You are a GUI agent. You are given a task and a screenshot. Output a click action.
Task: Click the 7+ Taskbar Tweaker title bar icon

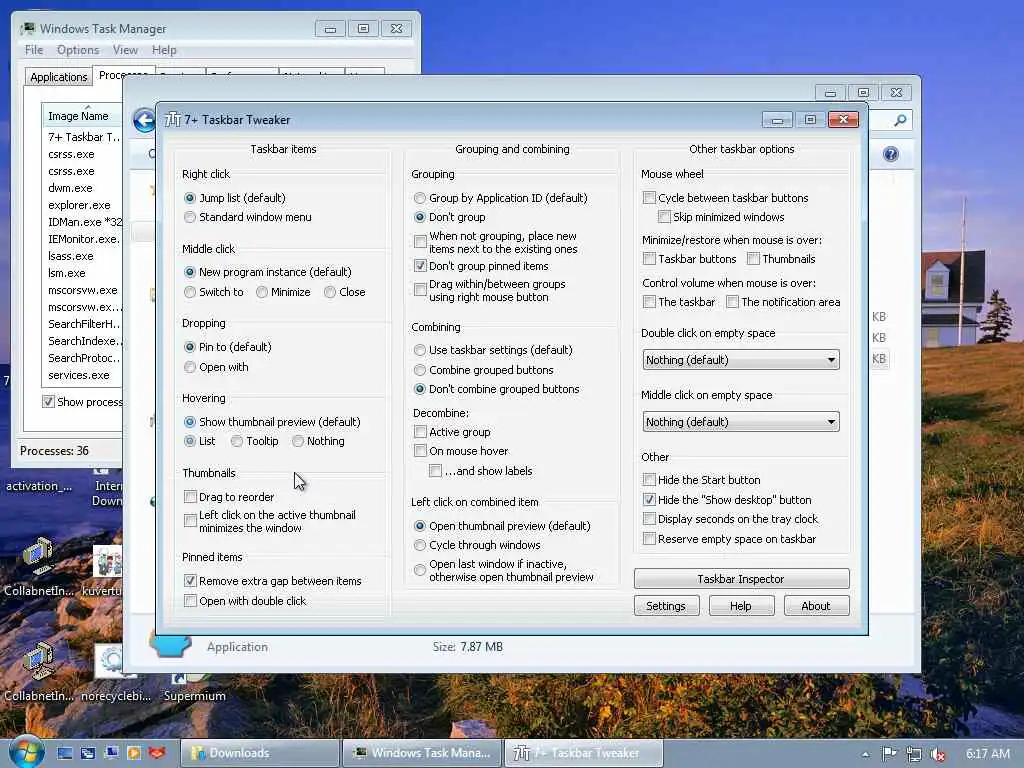172,120
